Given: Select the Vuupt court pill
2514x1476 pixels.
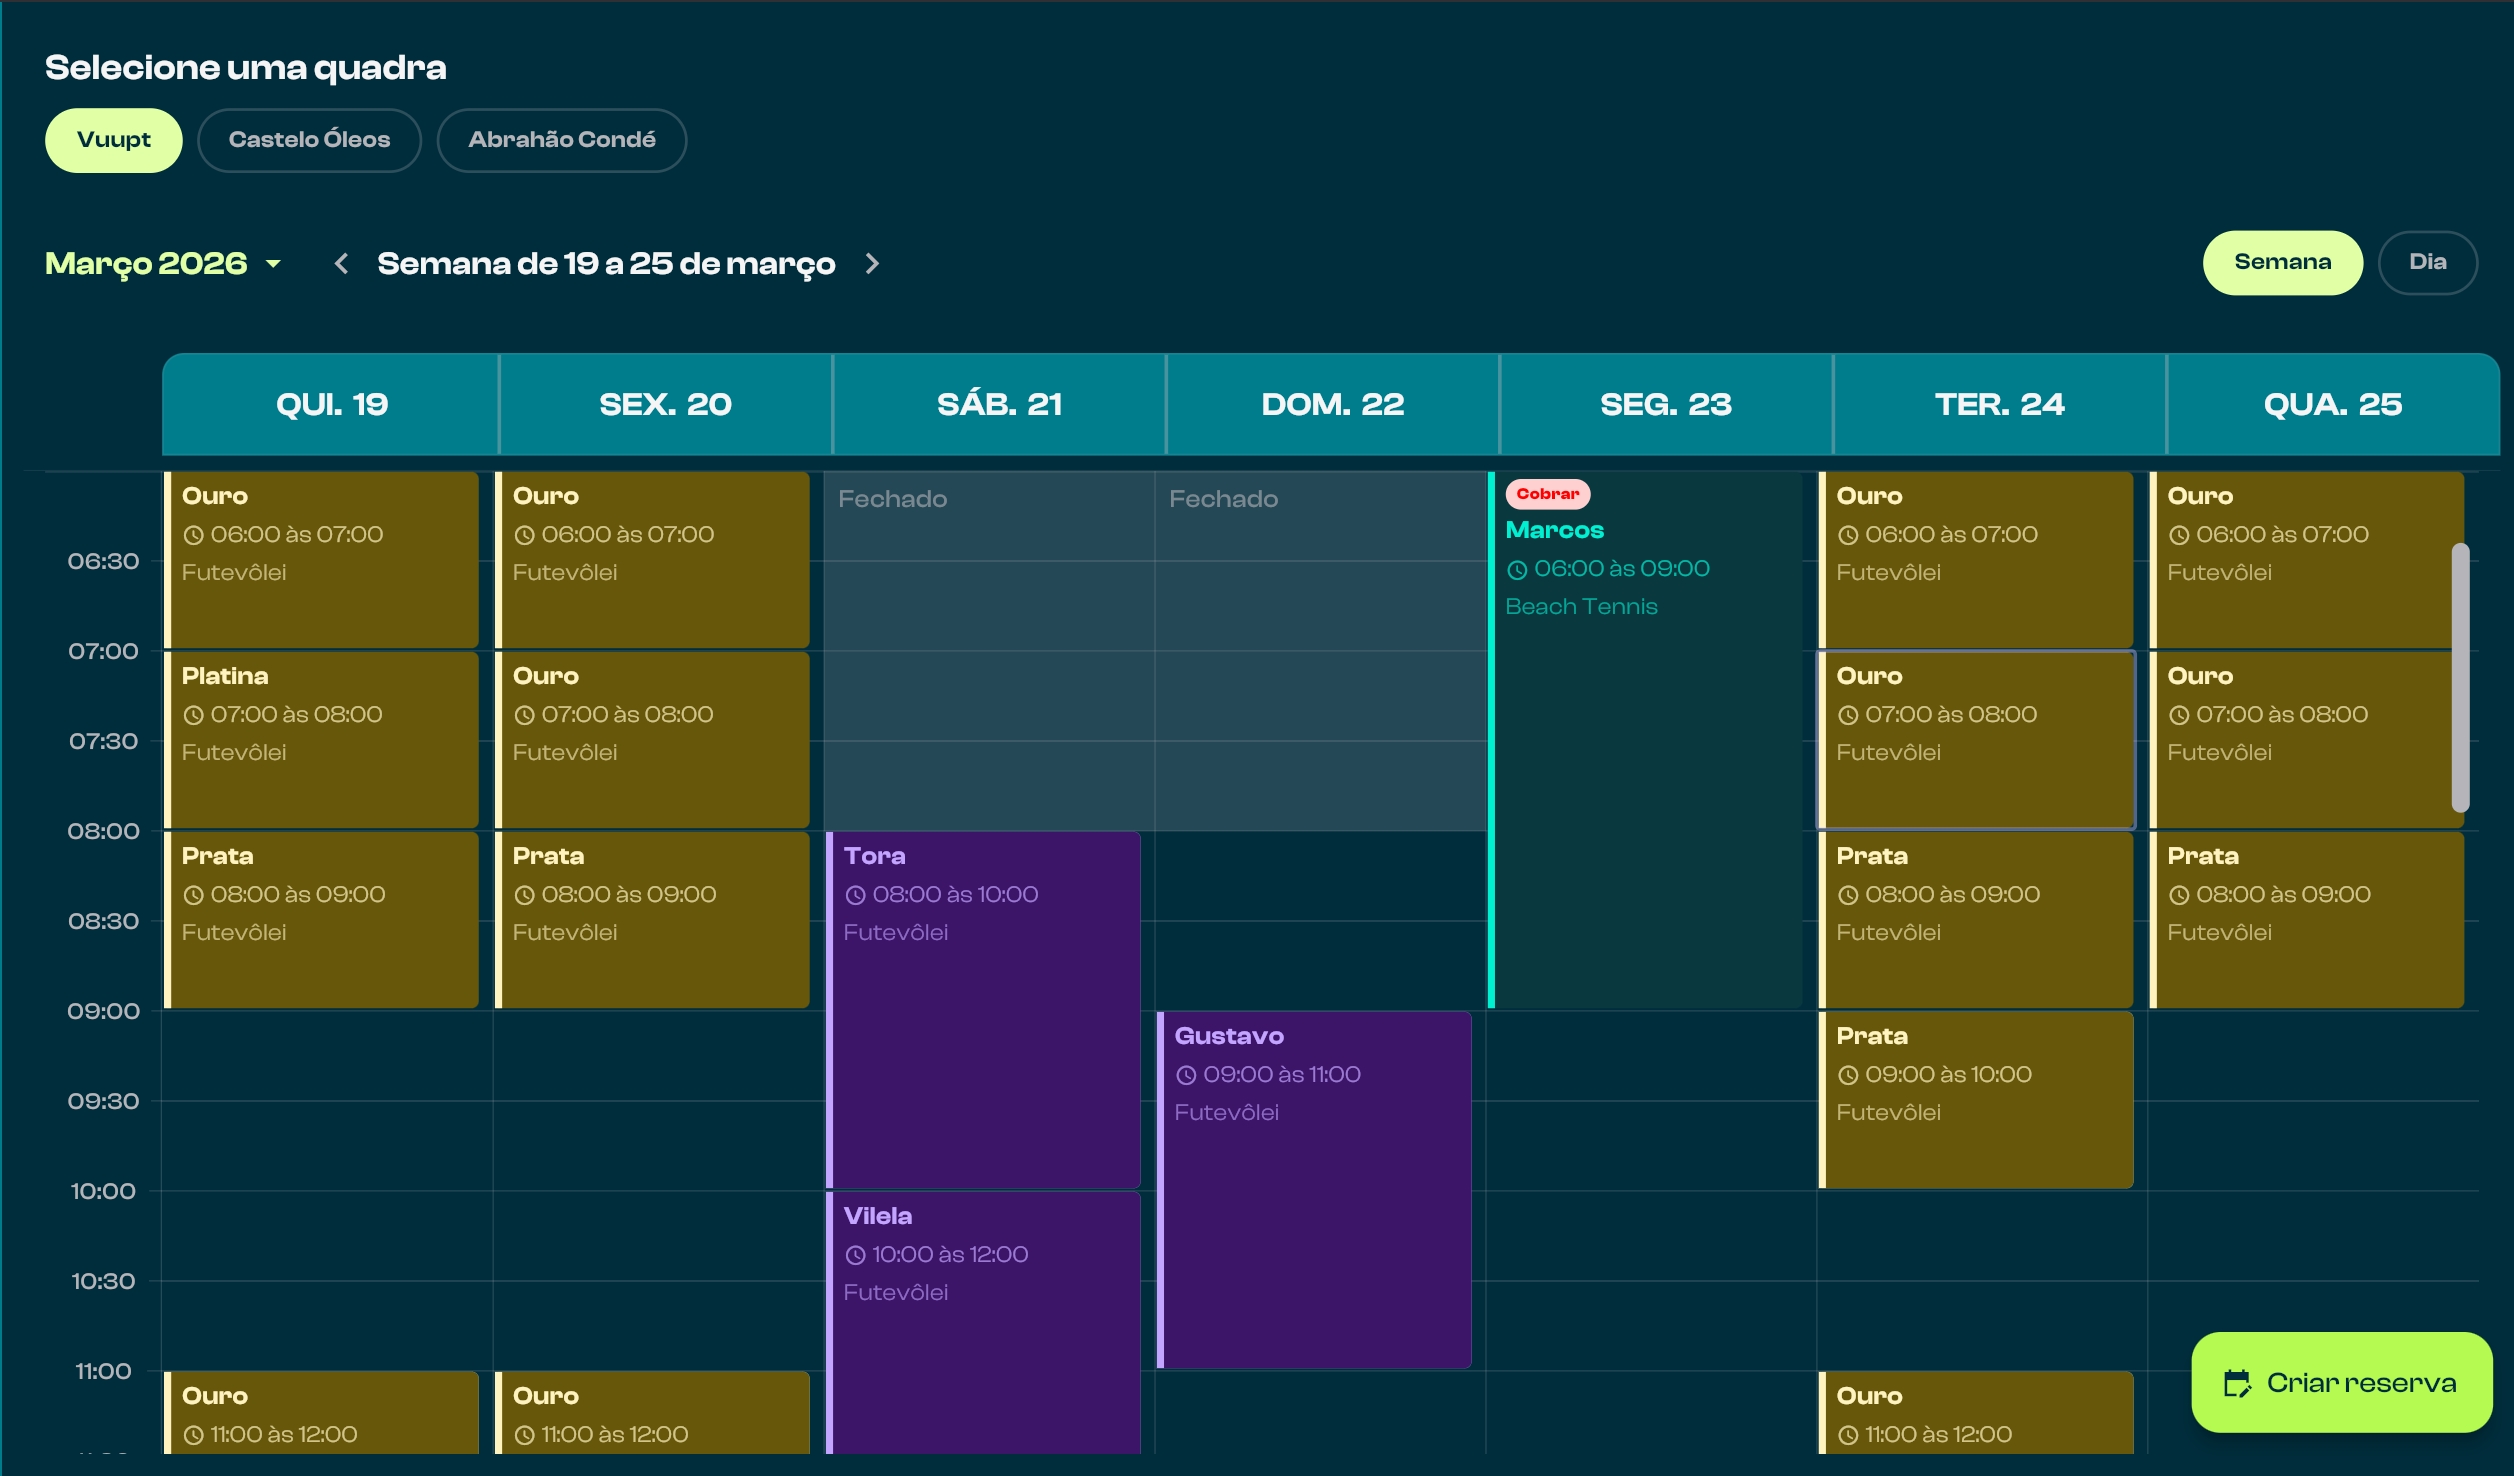Looking at the screenshot, I should click(113, 140).
